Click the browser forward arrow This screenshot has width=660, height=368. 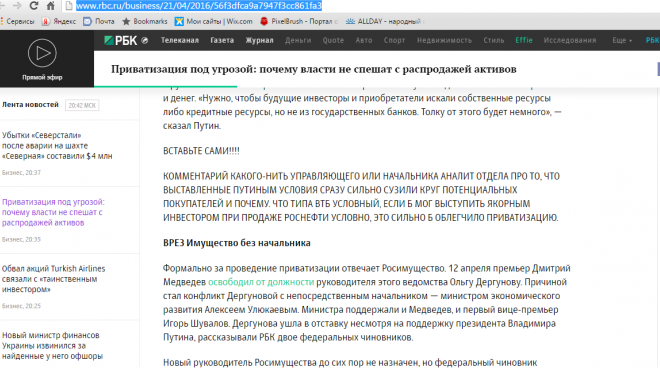click(x=17, y=6)
